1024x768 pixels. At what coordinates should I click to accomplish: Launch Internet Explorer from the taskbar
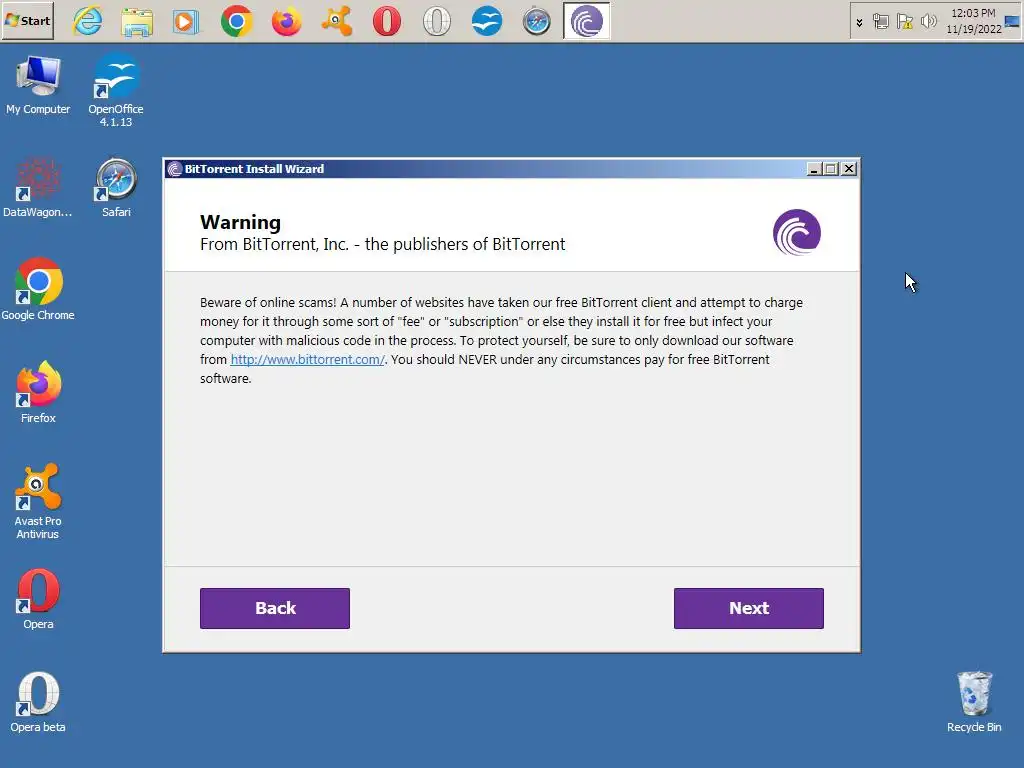[x=88, y=22]
